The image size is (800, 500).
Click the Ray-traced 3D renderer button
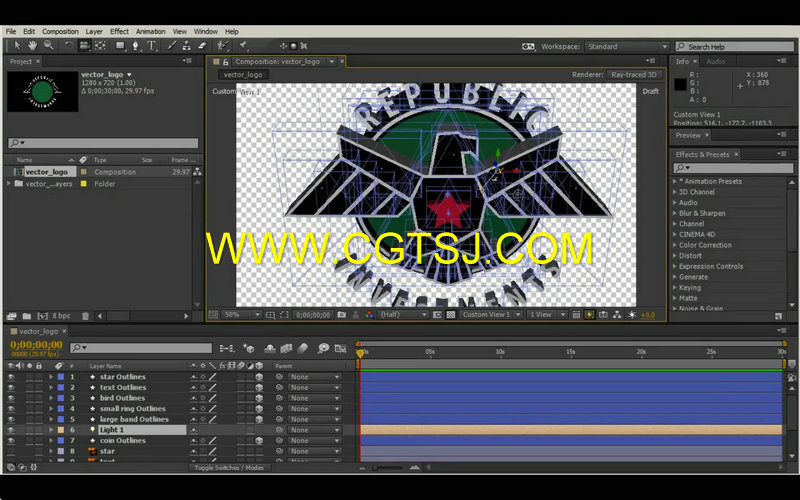click(x=634, y=75)
